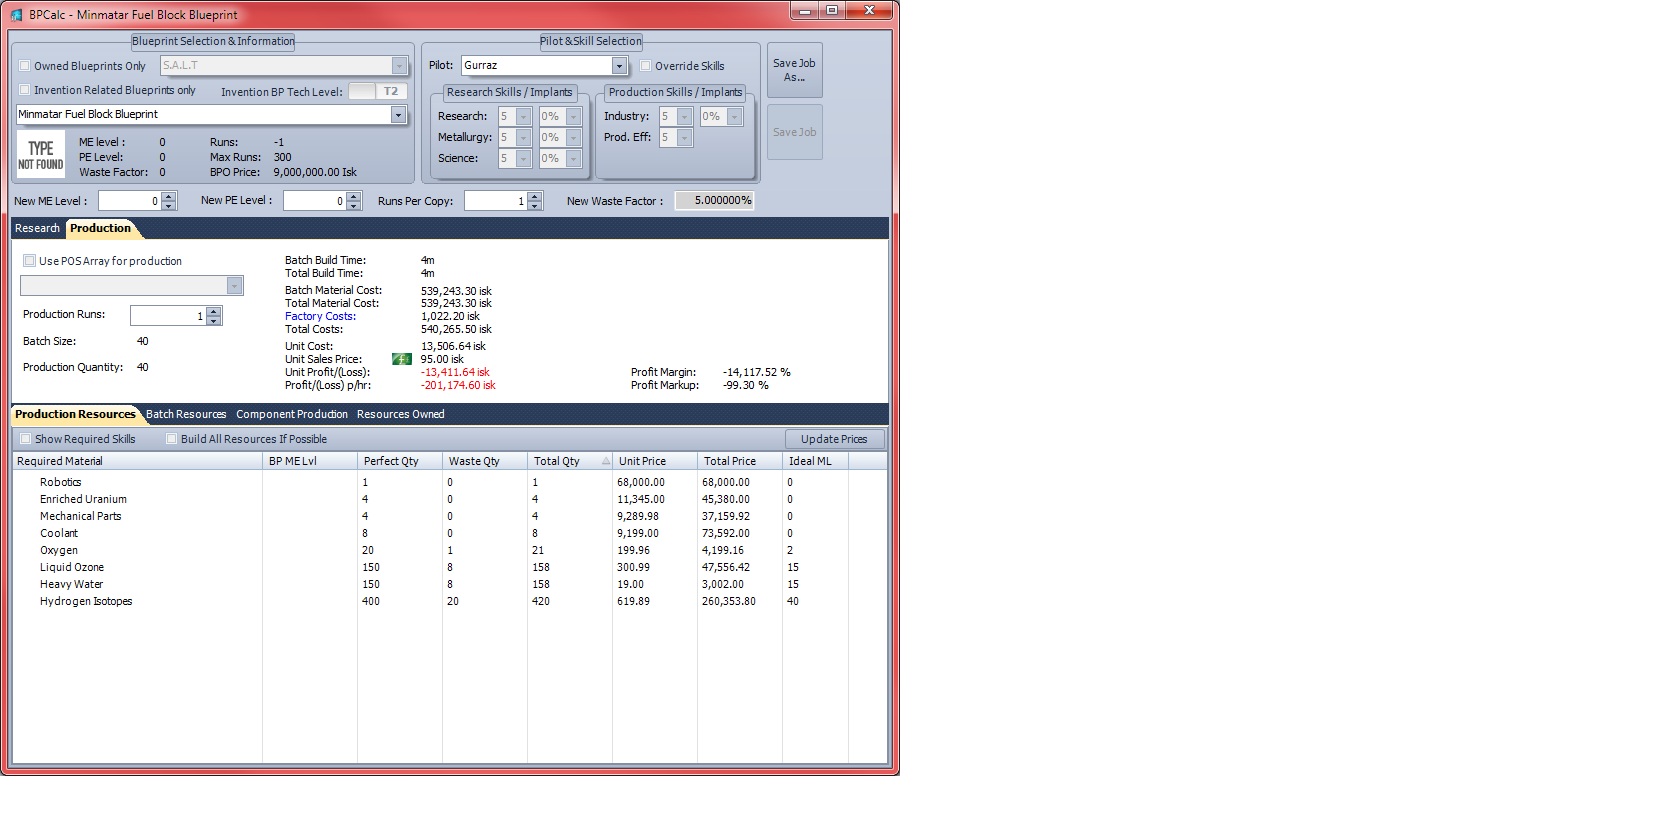This screenshot has width=1659, height=816.
Task: Select the Heavy Water material row
Action: click(450, 584)
